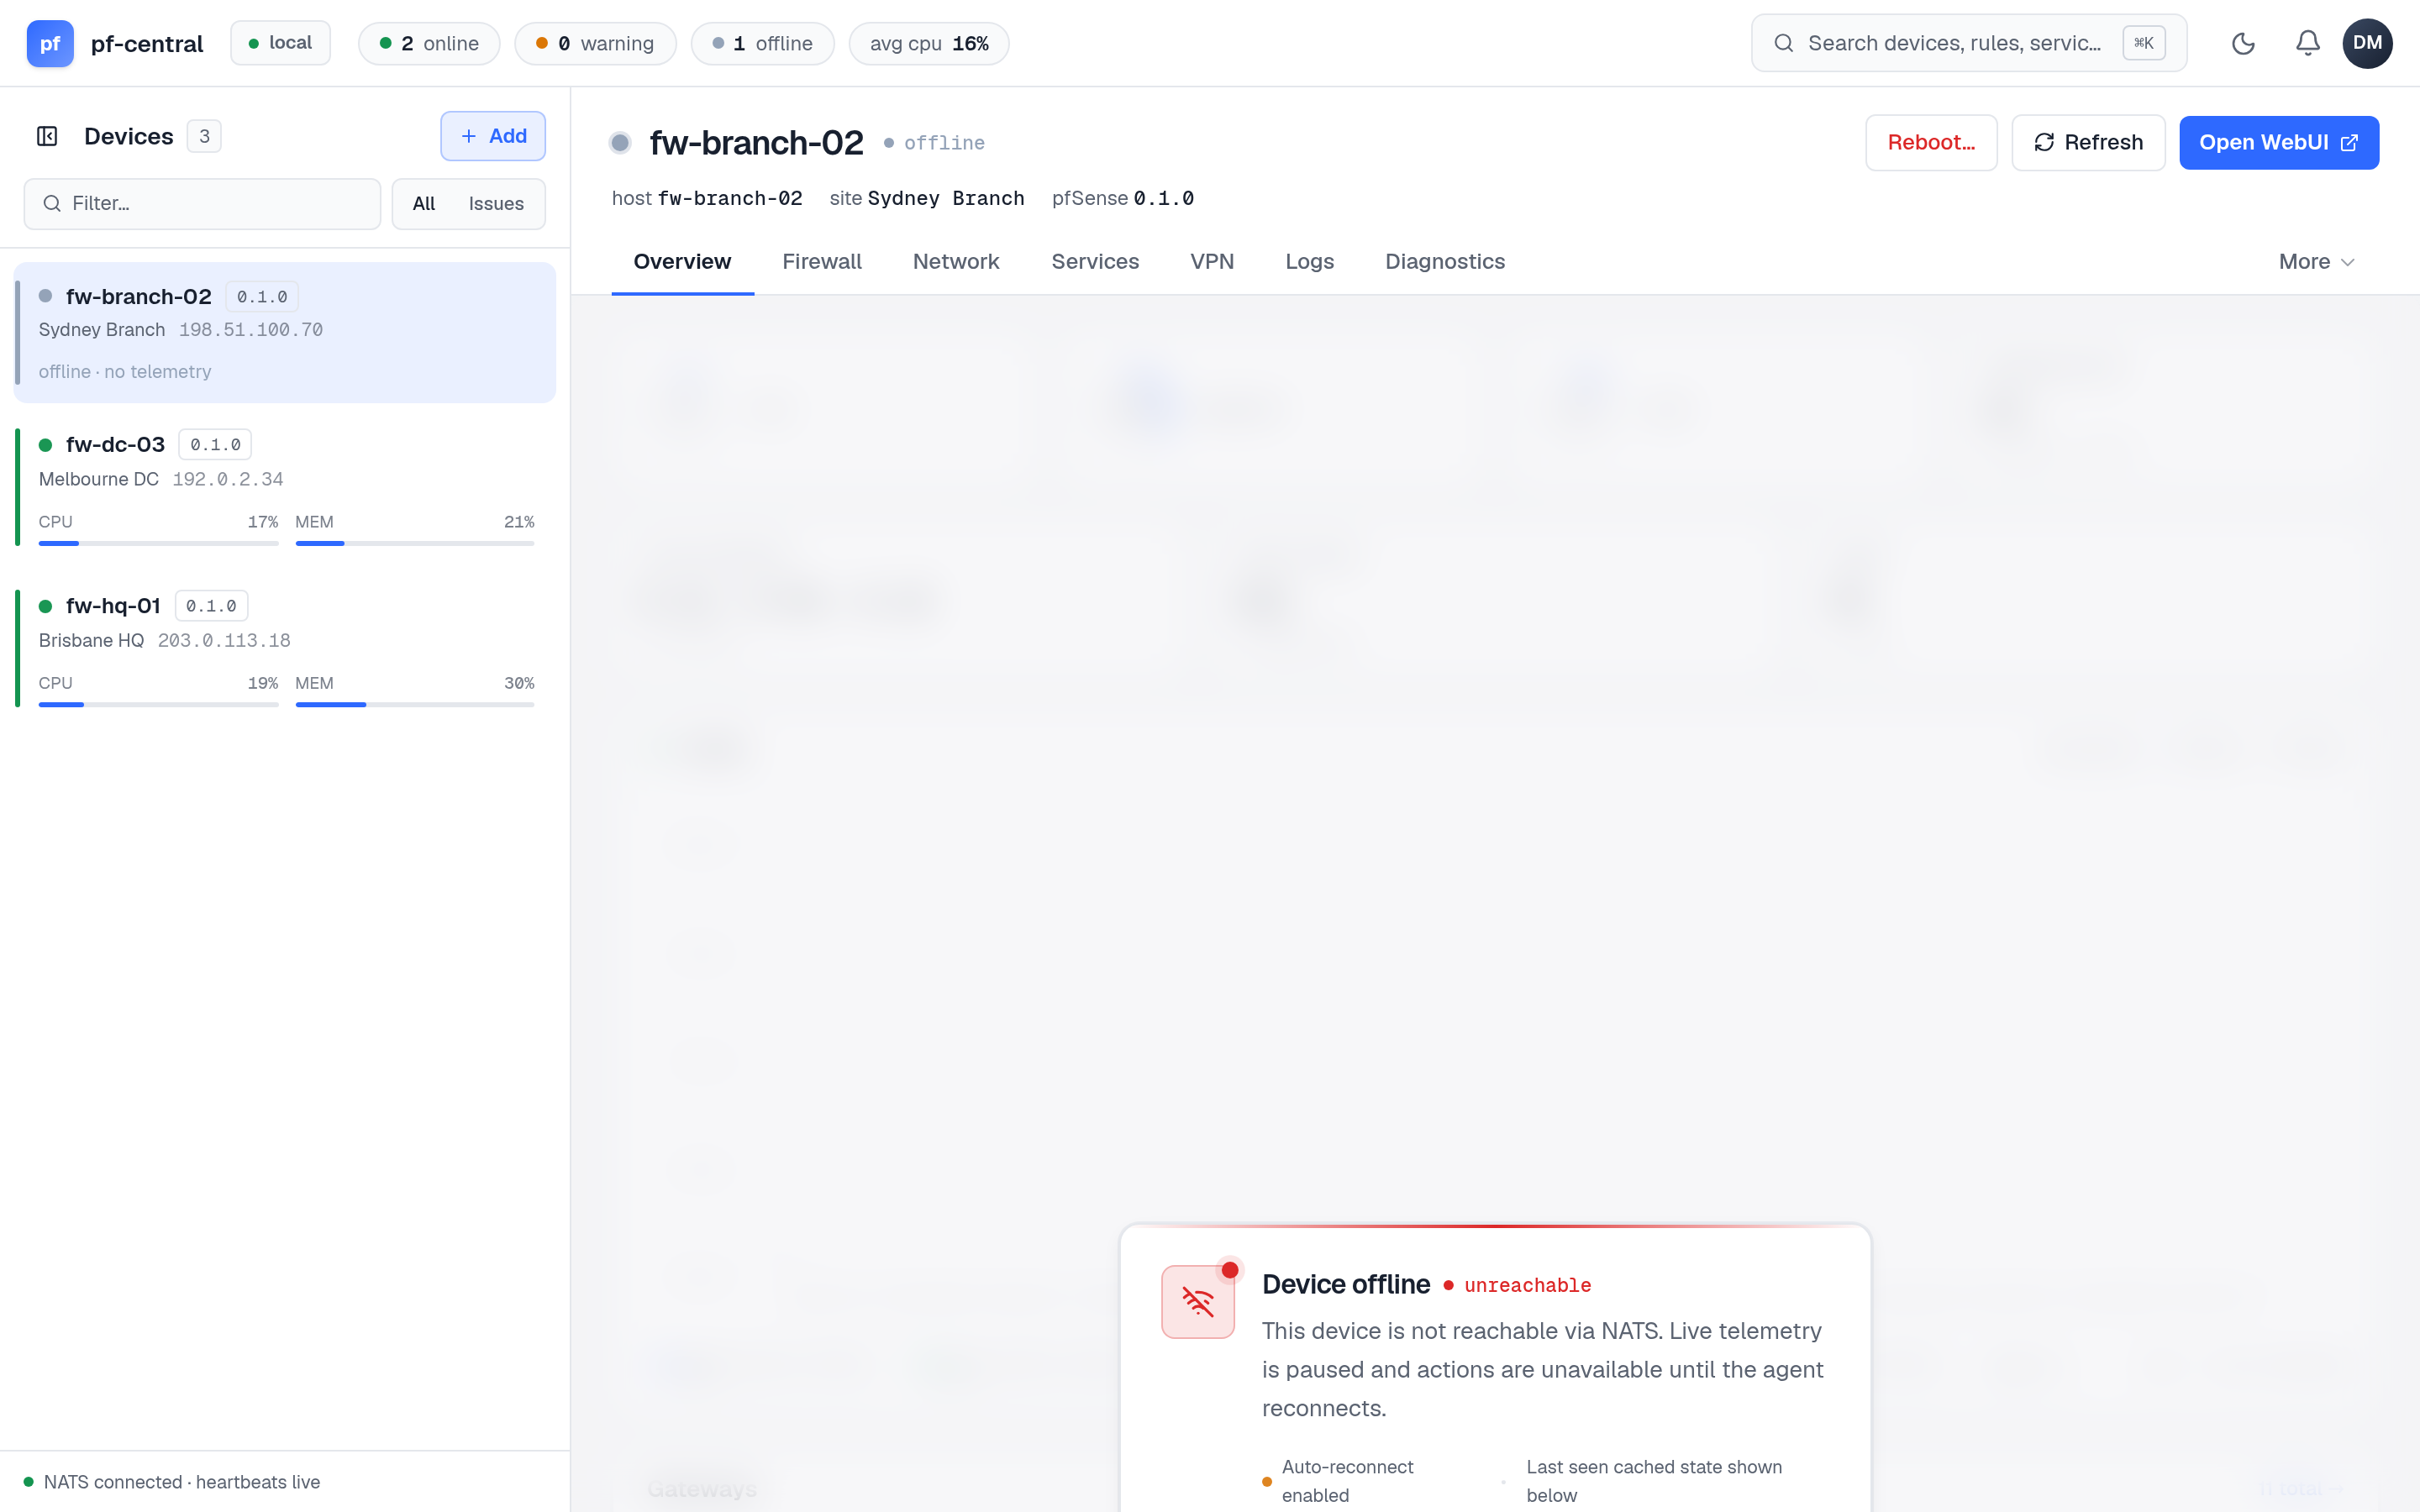The height and width of the screenshot is (1512, 2420).
Task: Click the gray status dot beside fw-branch-02 title
Action: click(x=620, y=143)
